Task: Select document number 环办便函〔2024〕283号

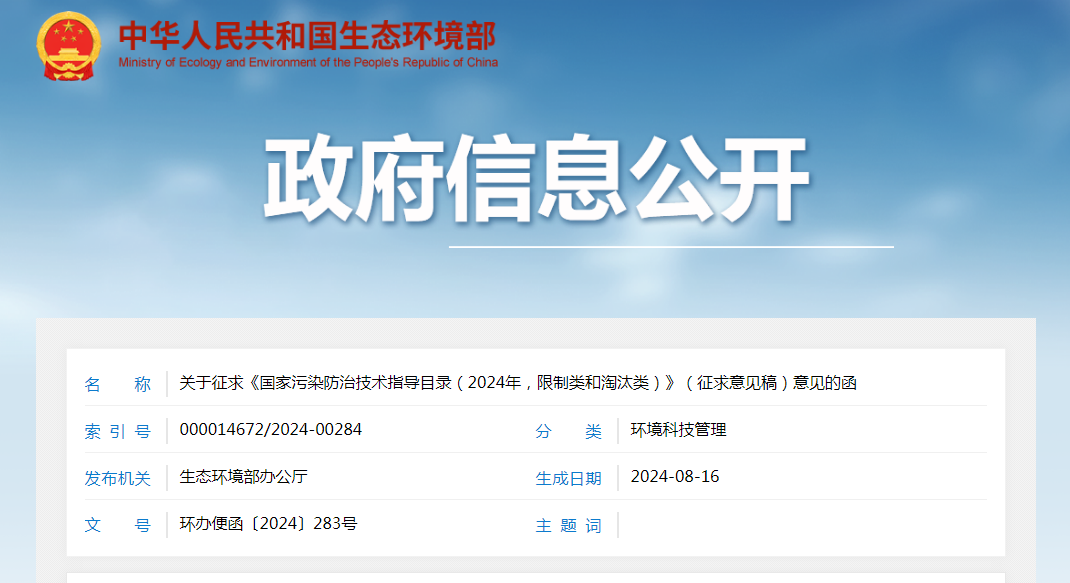Action: (x=267, y=524)
